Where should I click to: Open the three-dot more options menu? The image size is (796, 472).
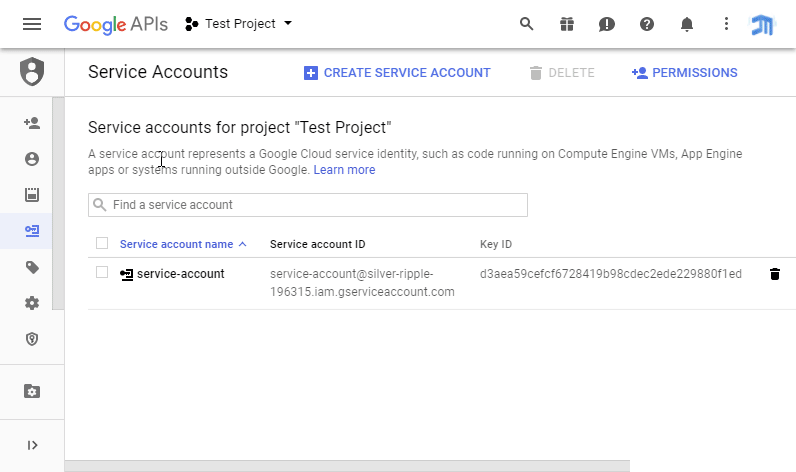pyautogui.click(x=727, y=24)
